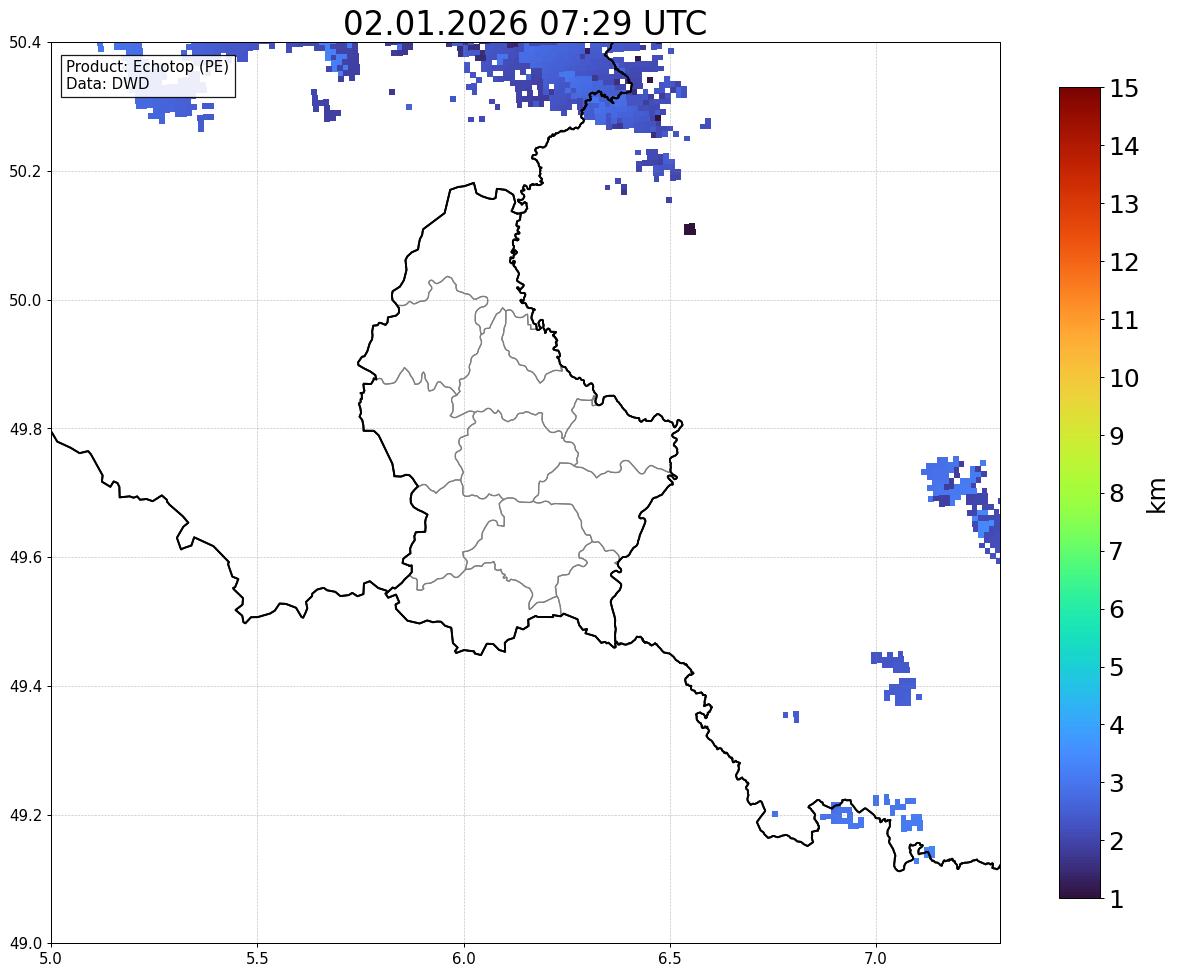Click the colorbar tick label 15

tap(1124, 88)
